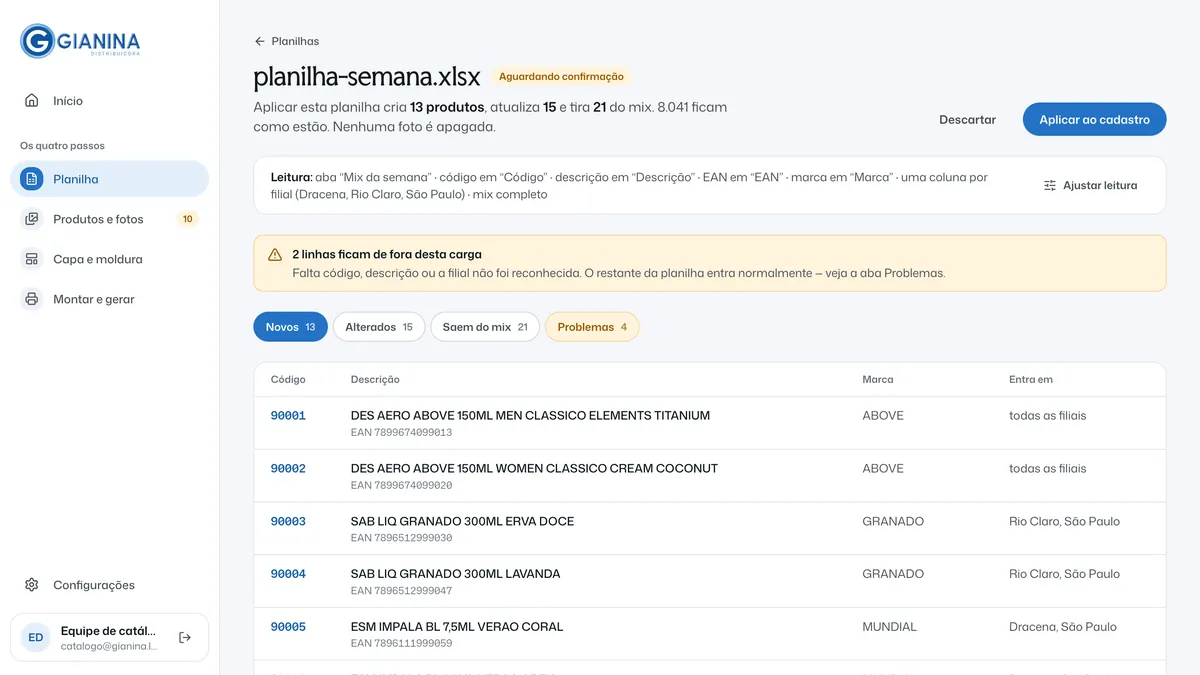
Task: Open the Problemas tab
Action: coord(592,327)
